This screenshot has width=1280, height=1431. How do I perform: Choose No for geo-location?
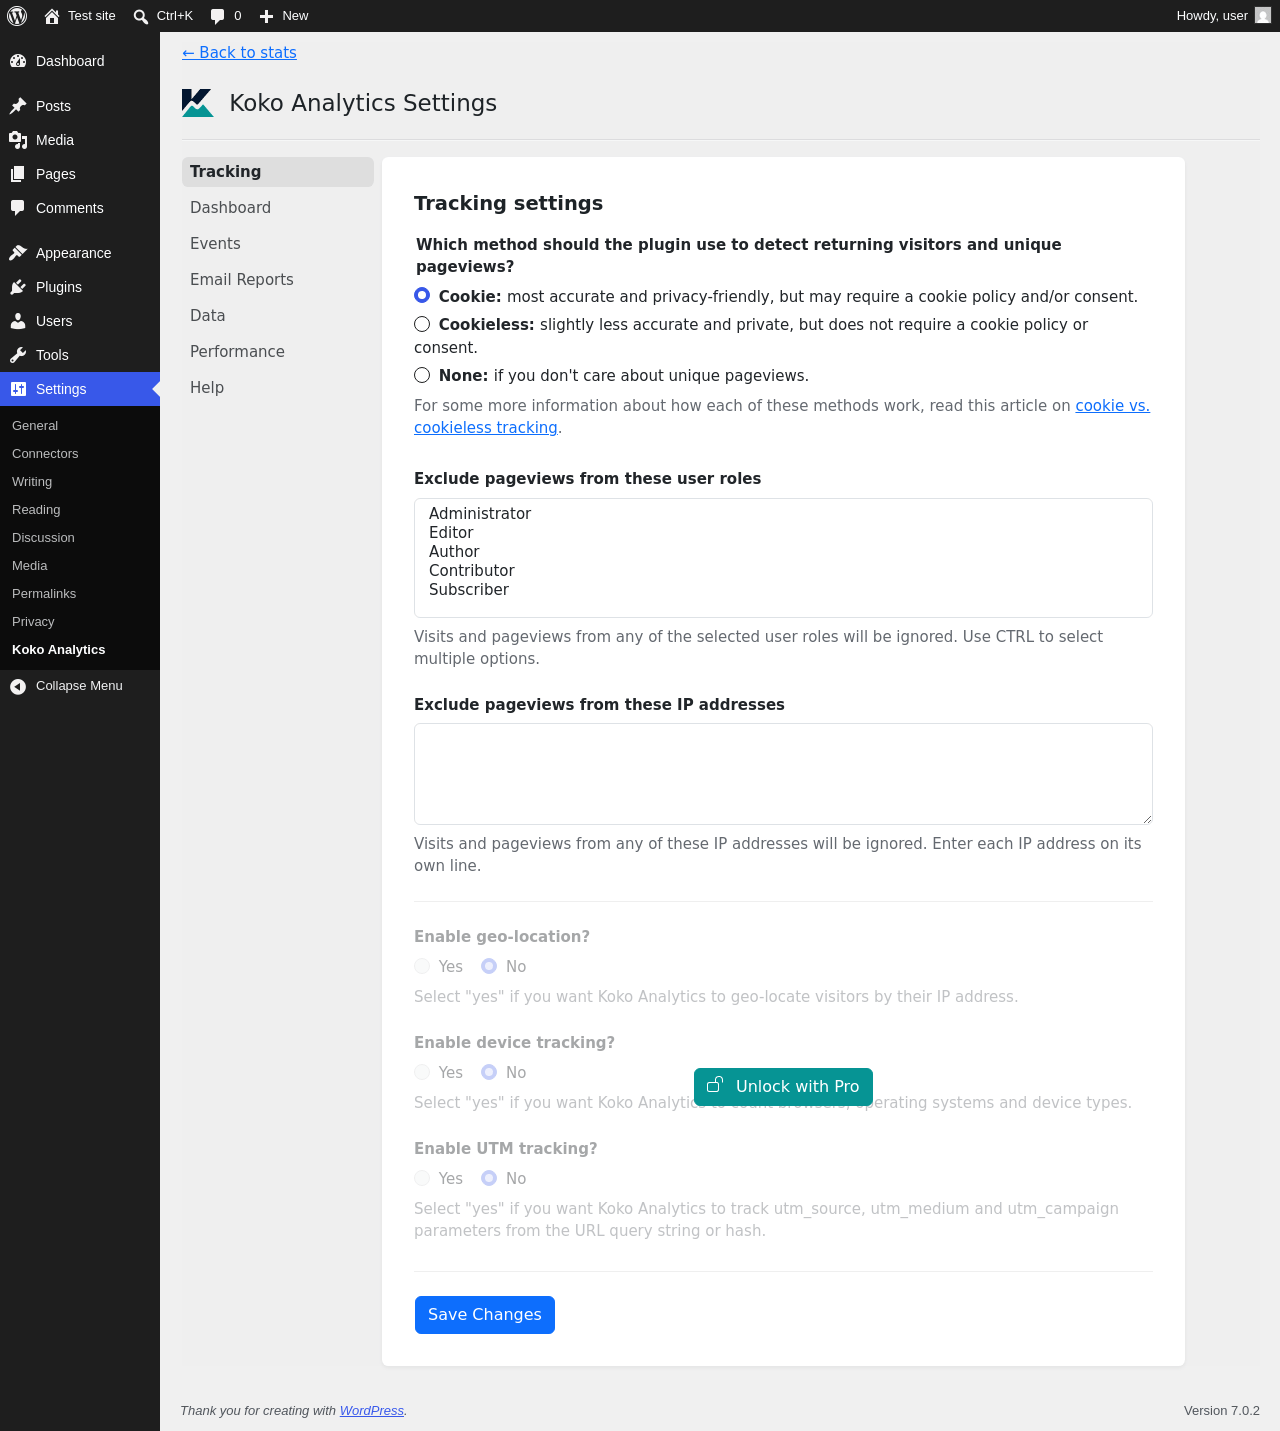click(x=489, y=966)
